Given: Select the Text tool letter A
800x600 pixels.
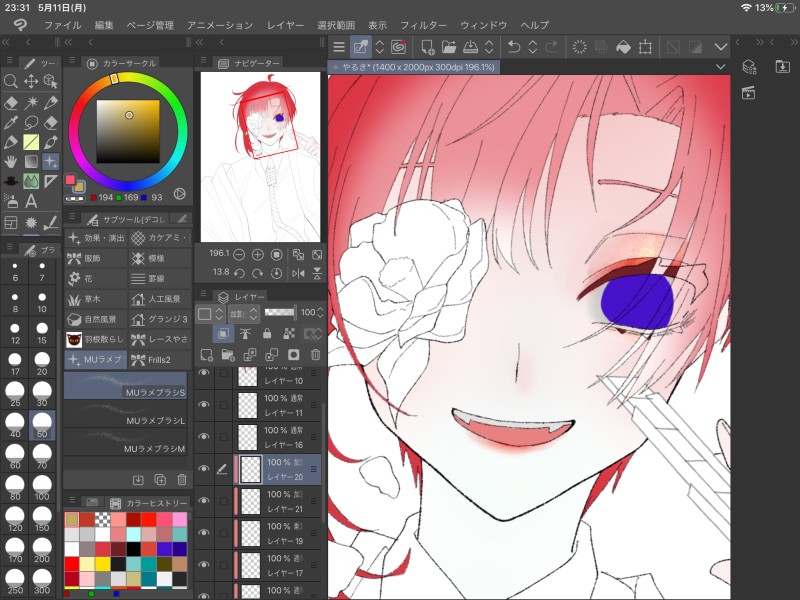Looking at the screenshot, I should [31, 201].
